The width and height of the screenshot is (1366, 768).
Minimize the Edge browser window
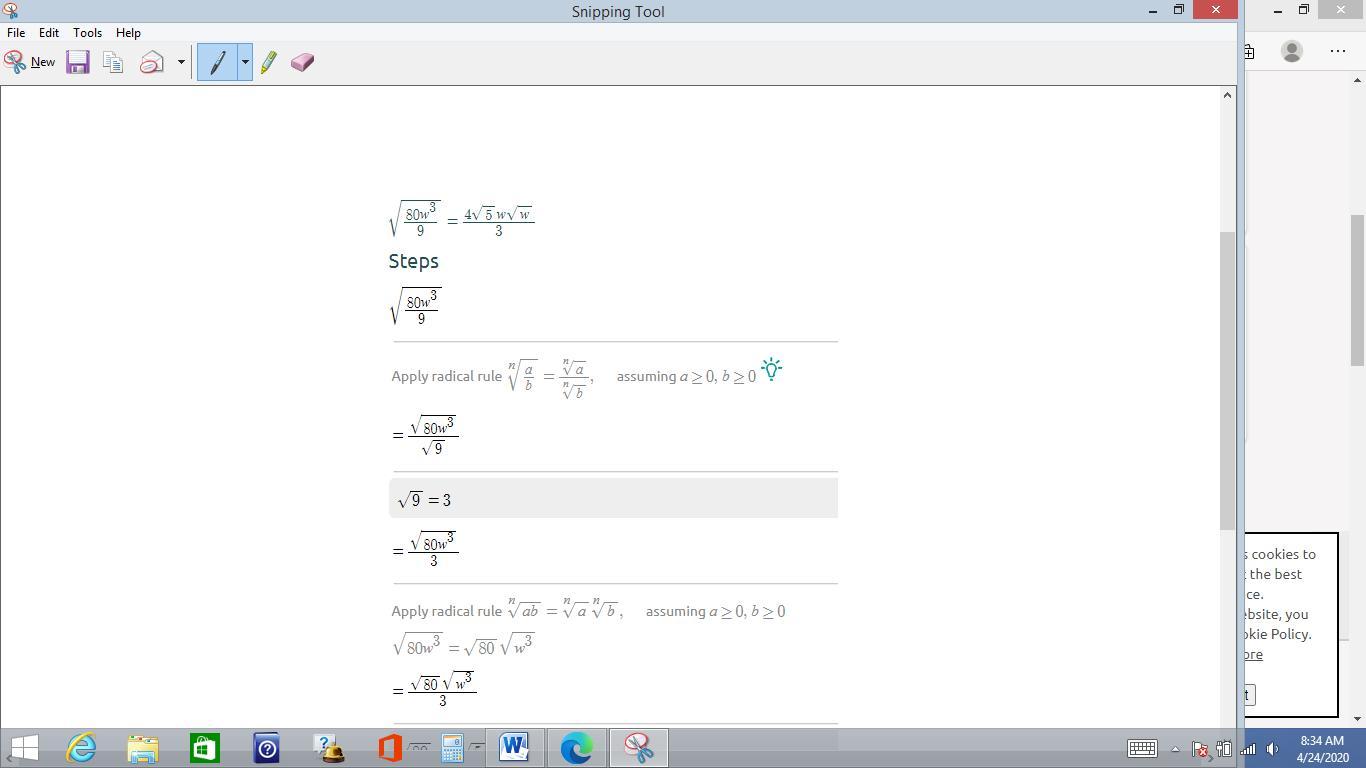coord(1278,10)
